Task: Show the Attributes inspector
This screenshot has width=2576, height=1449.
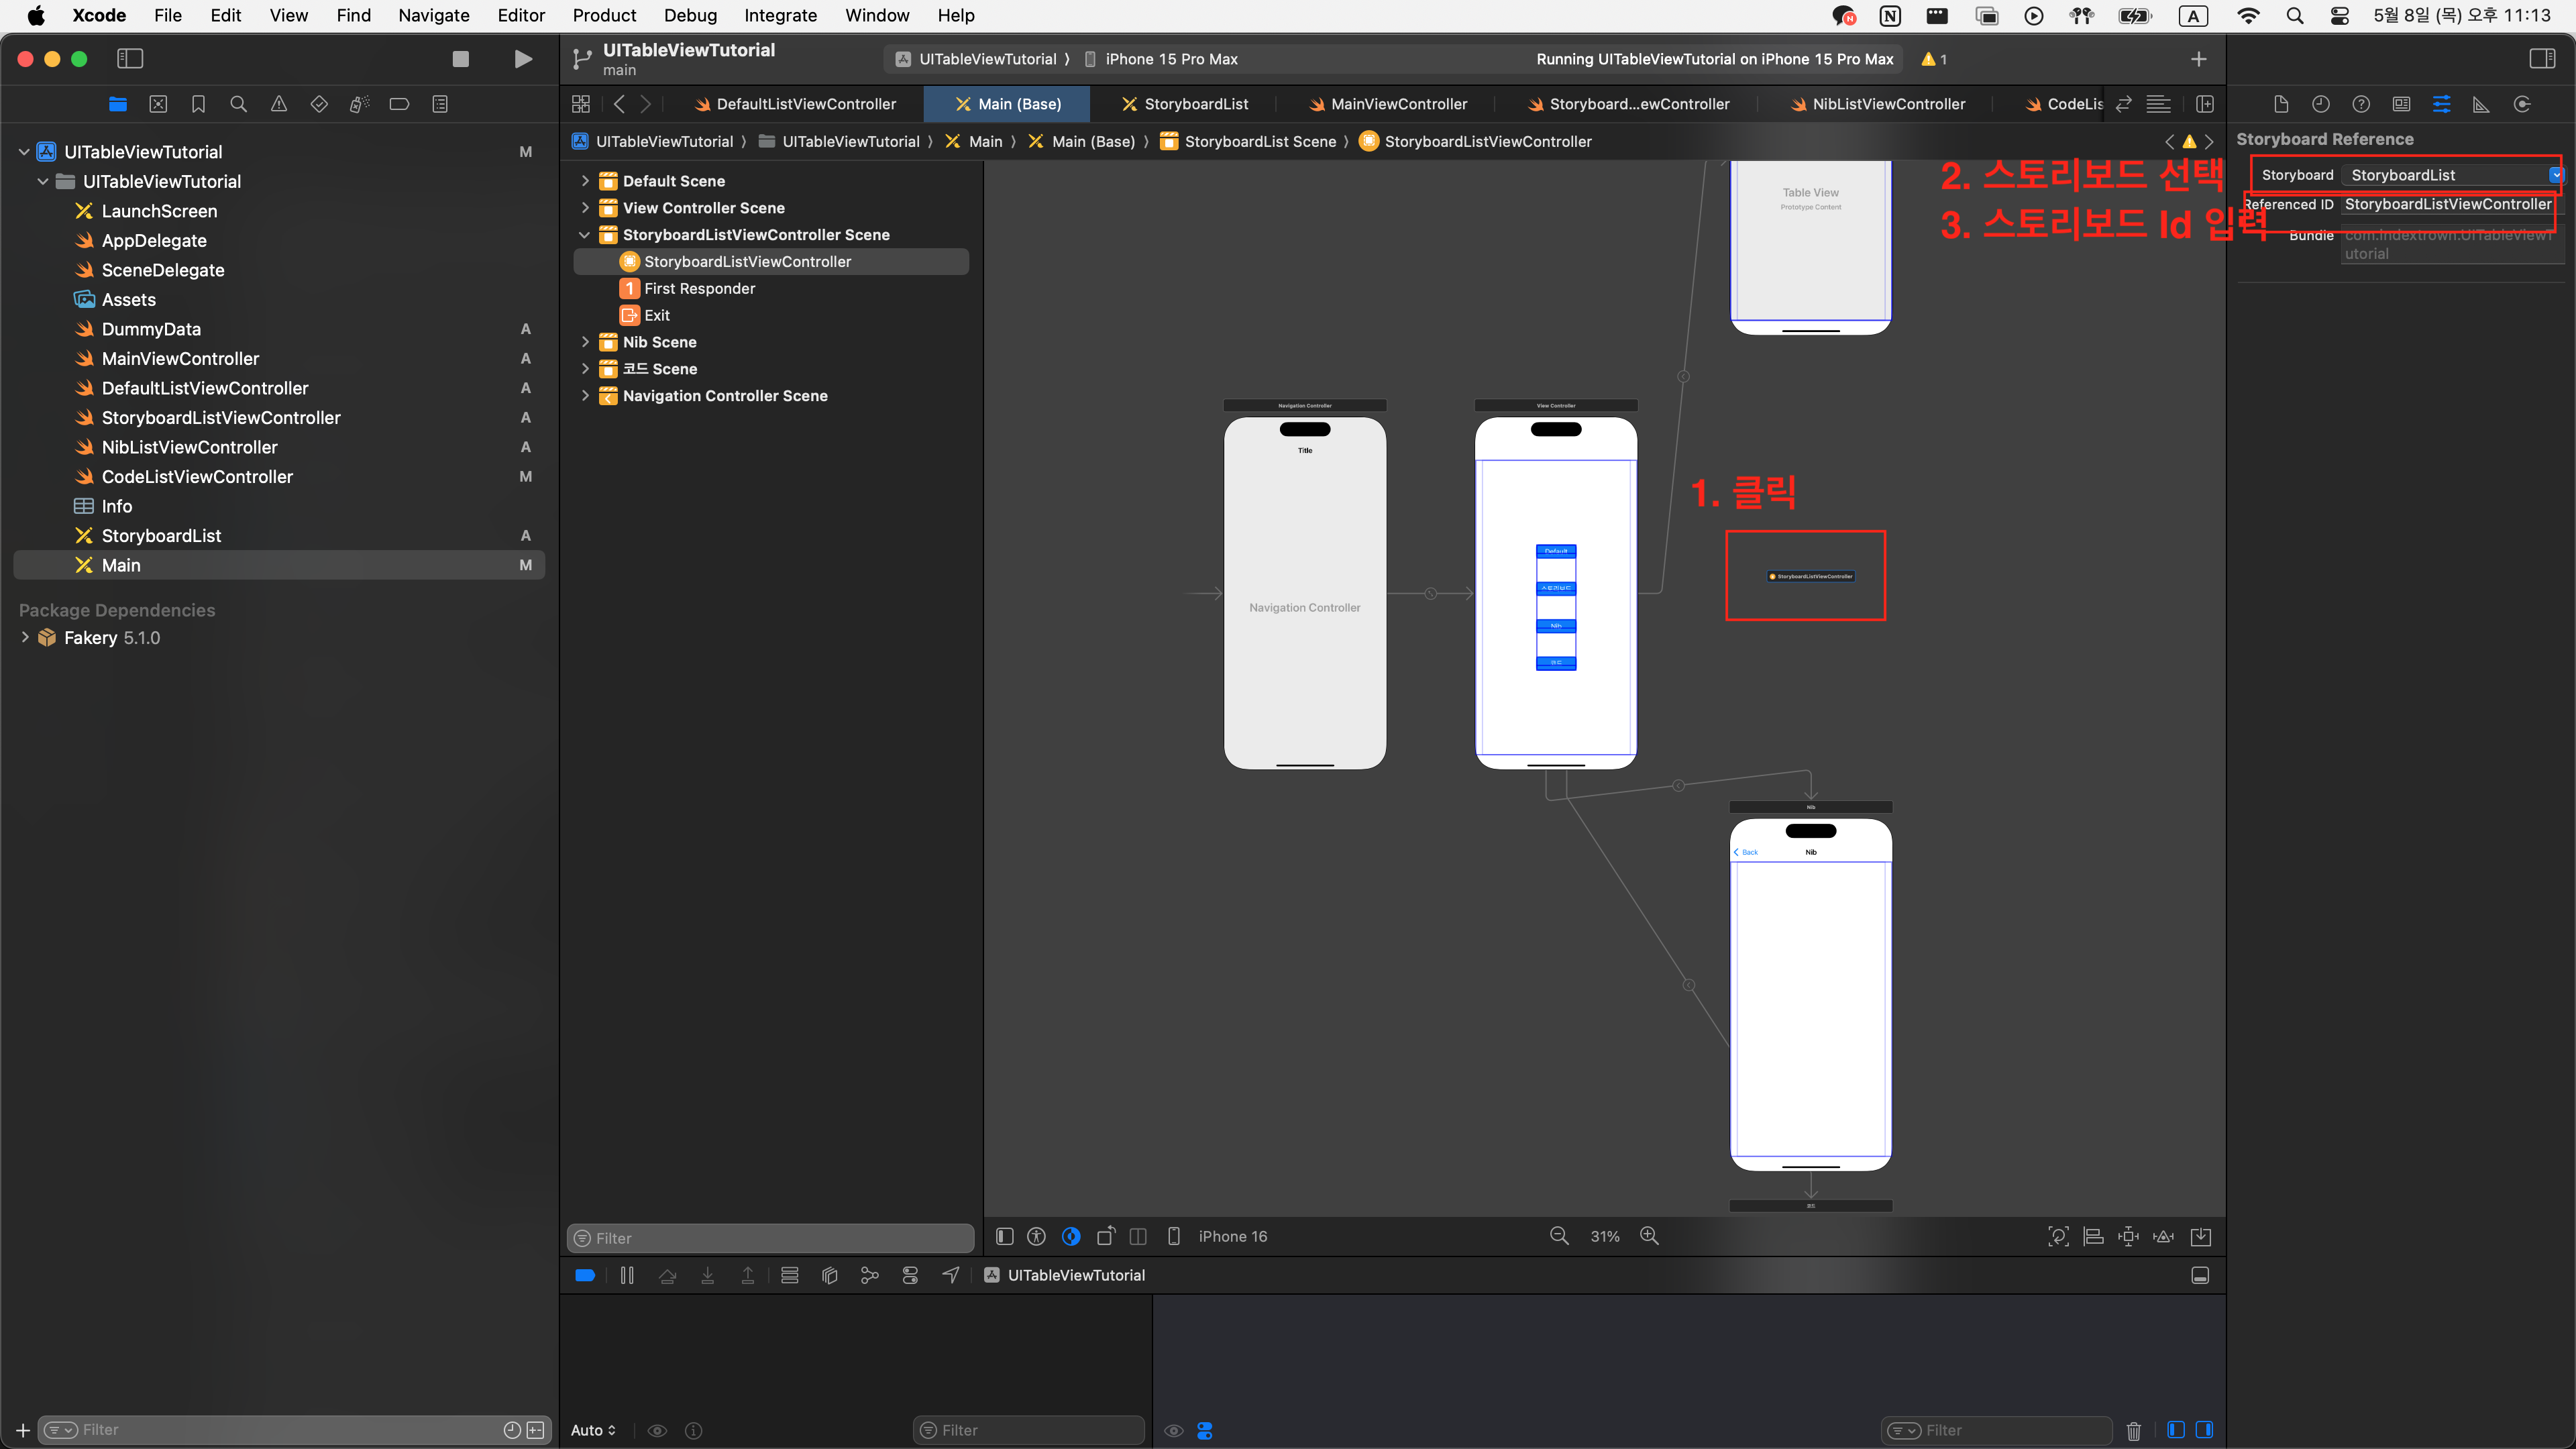Action: coord(2441,104)
